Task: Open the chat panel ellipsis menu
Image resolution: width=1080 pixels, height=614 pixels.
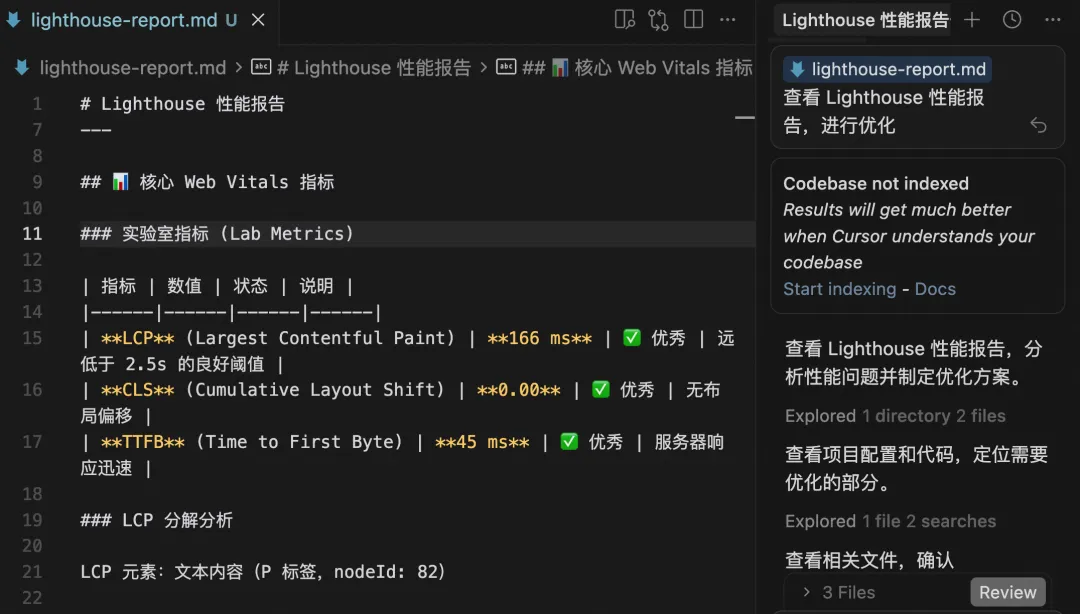Action: click(x=1052, y=19)
